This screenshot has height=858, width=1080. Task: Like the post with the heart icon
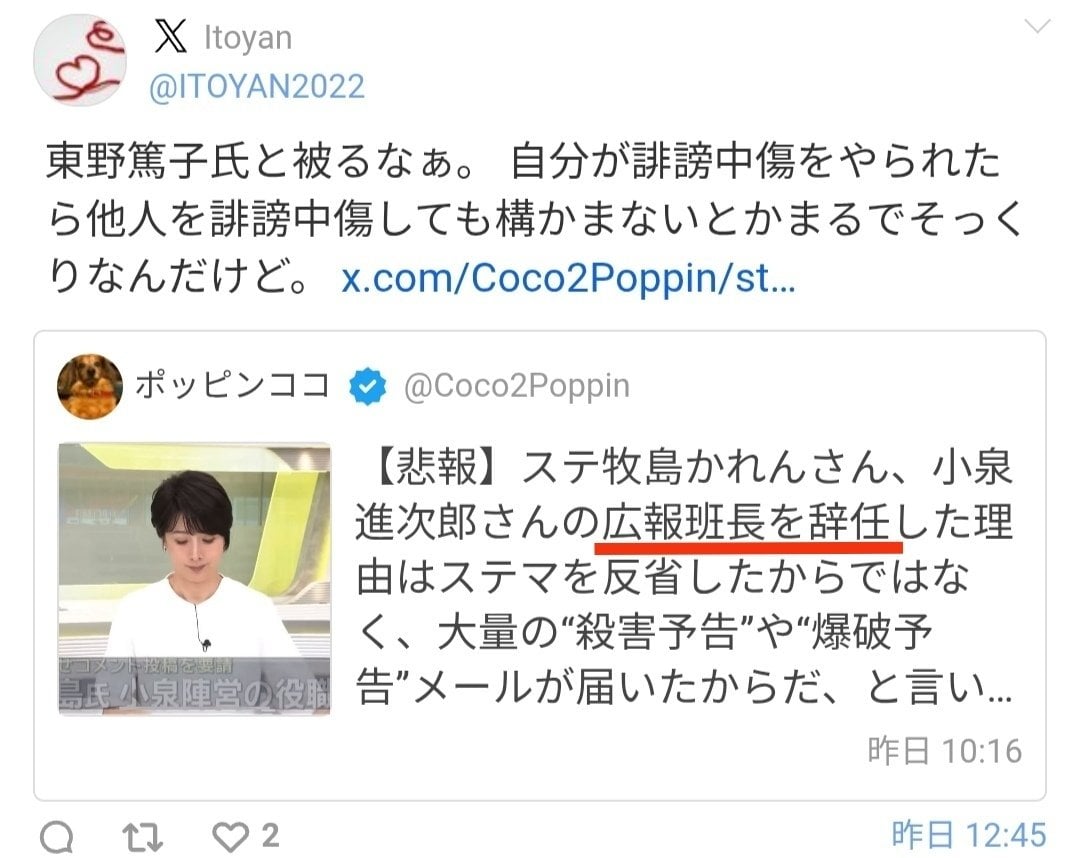coord(230,837)
